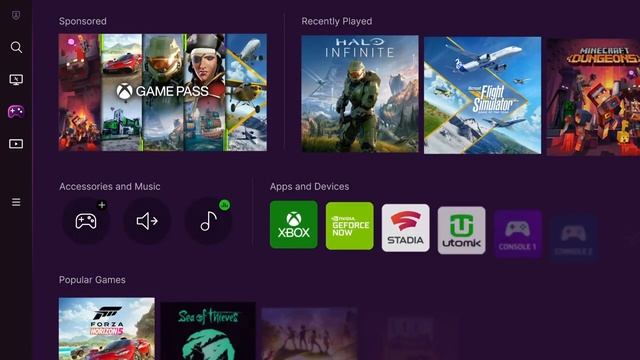Image resolution: width=640 pixels, height=360 pixels.
Task: Launch the Xbox app tile
Action: point(293,224)
